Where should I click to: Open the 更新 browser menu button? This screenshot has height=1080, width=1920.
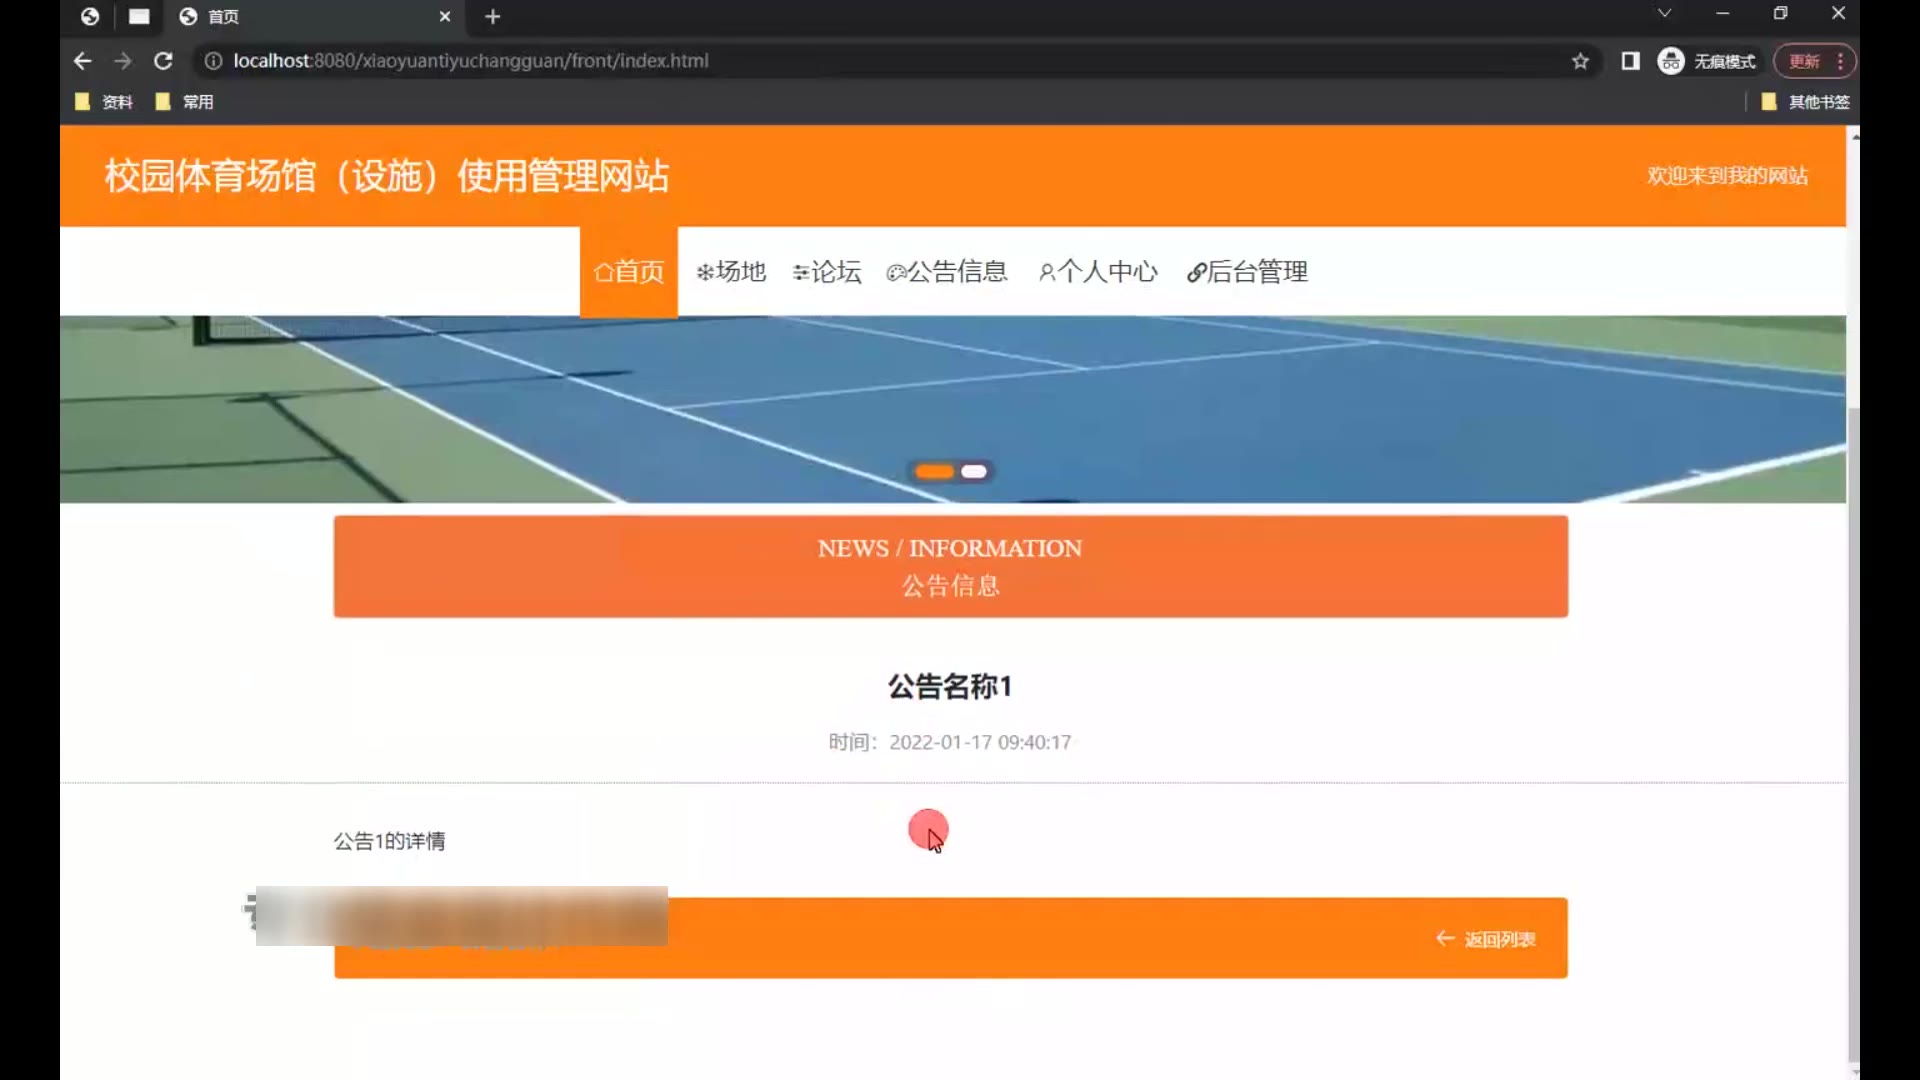1814,61
